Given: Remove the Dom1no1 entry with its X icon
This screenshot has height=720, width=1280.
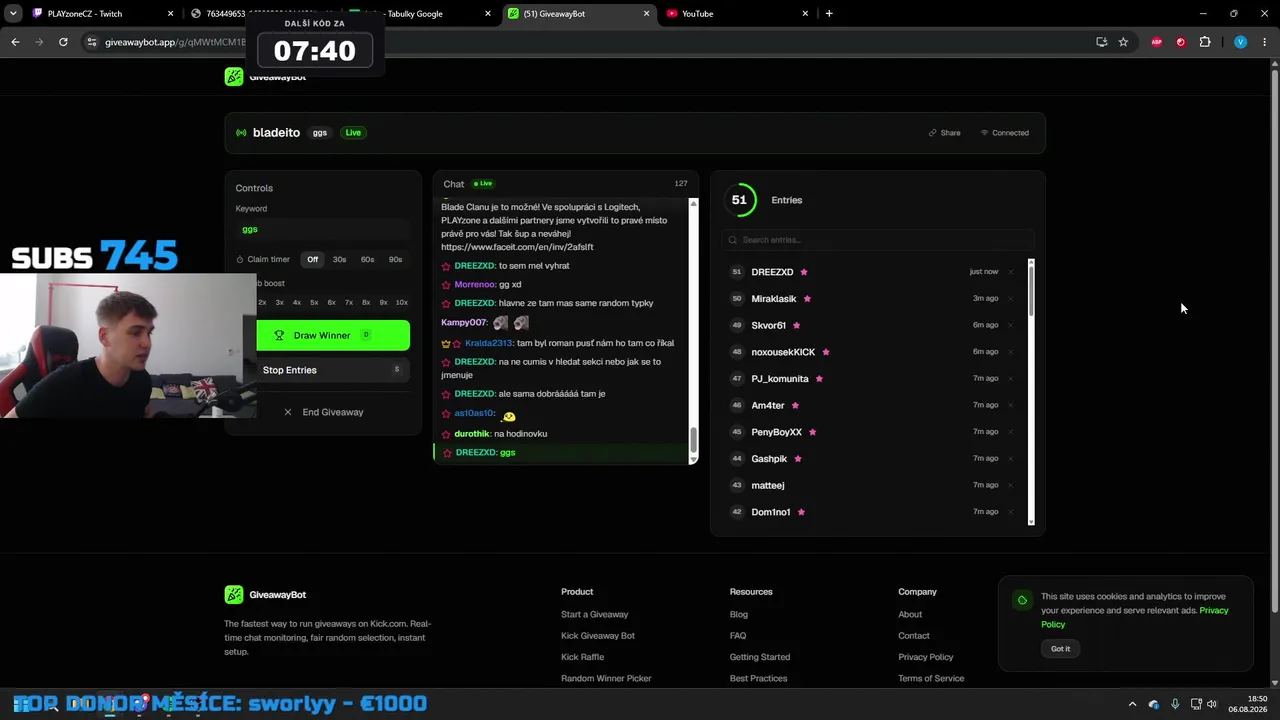Looking at the screenshot, I should coord(1010,512).
